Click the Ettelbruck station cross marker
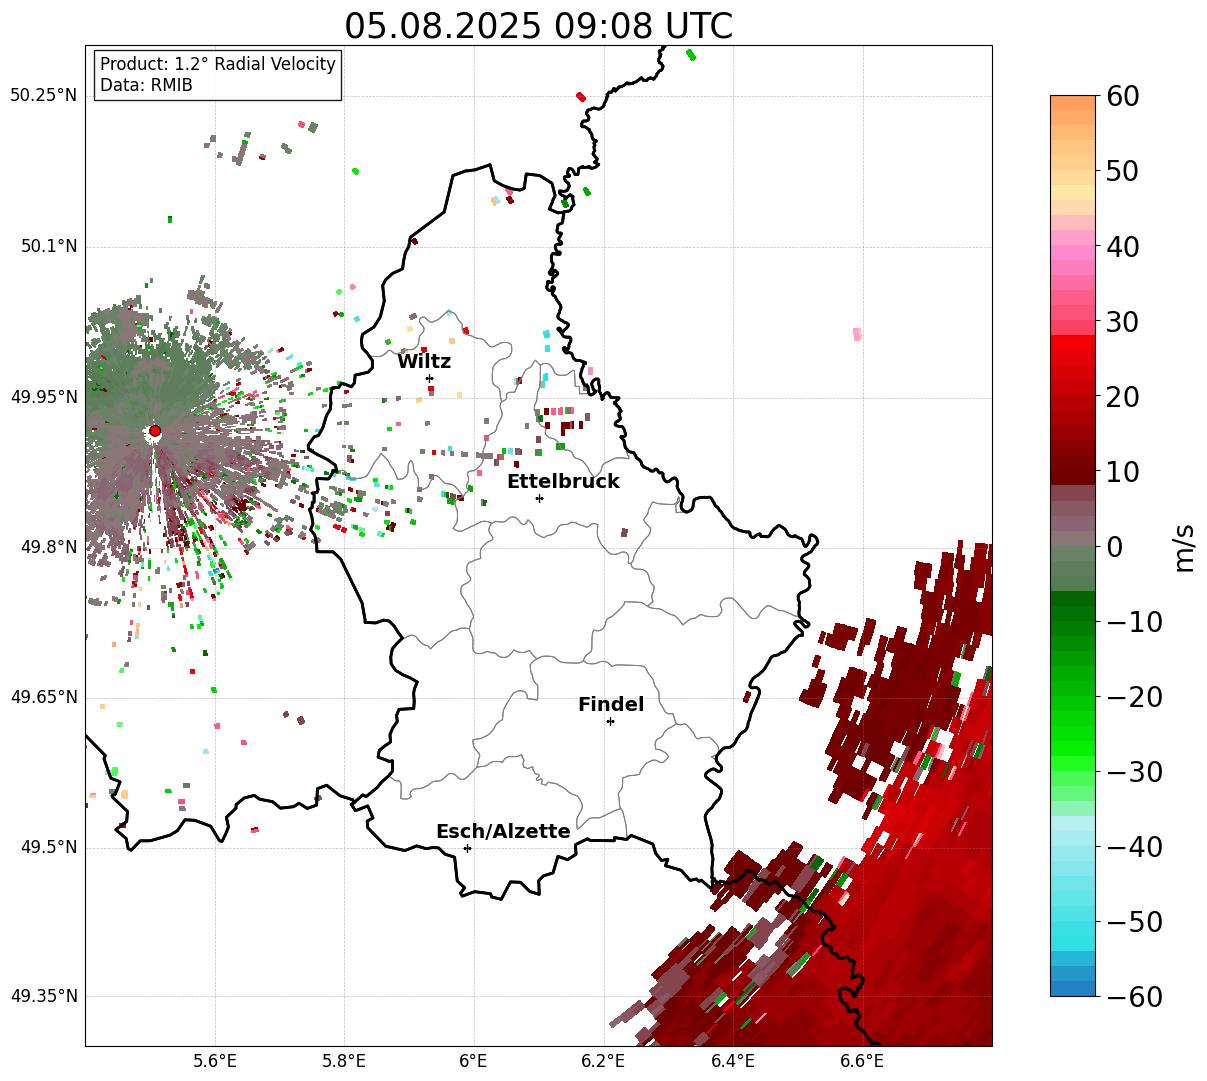This screenshot has width=1207, height=1081. click(540, 498)
